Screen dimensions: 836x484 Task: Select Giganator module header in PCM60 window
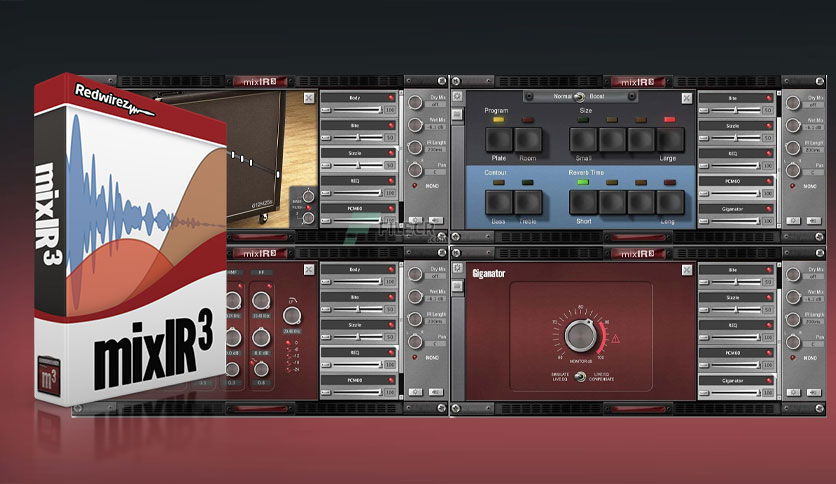736,208
